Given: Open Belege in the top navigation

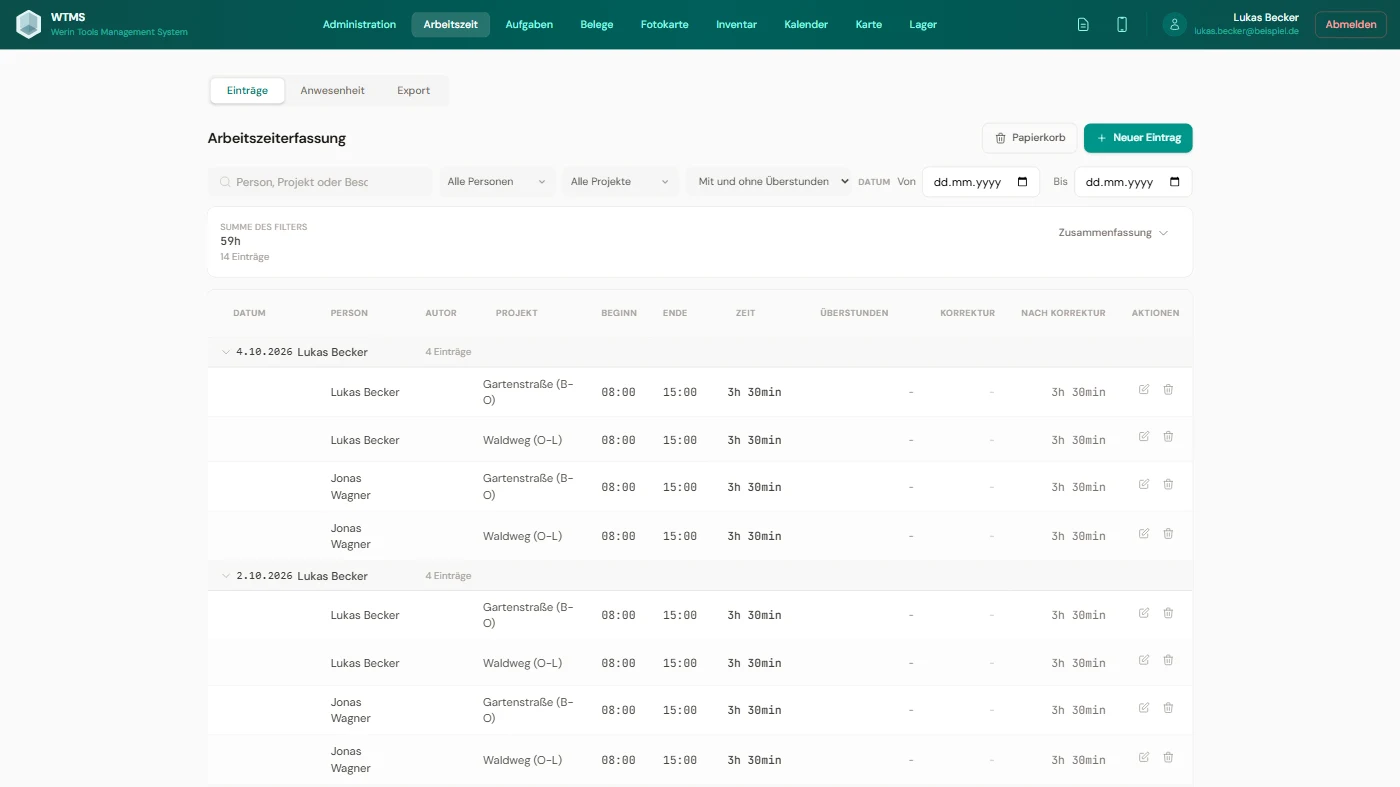Looking at the screenshot, I should (x=597, y=25).
